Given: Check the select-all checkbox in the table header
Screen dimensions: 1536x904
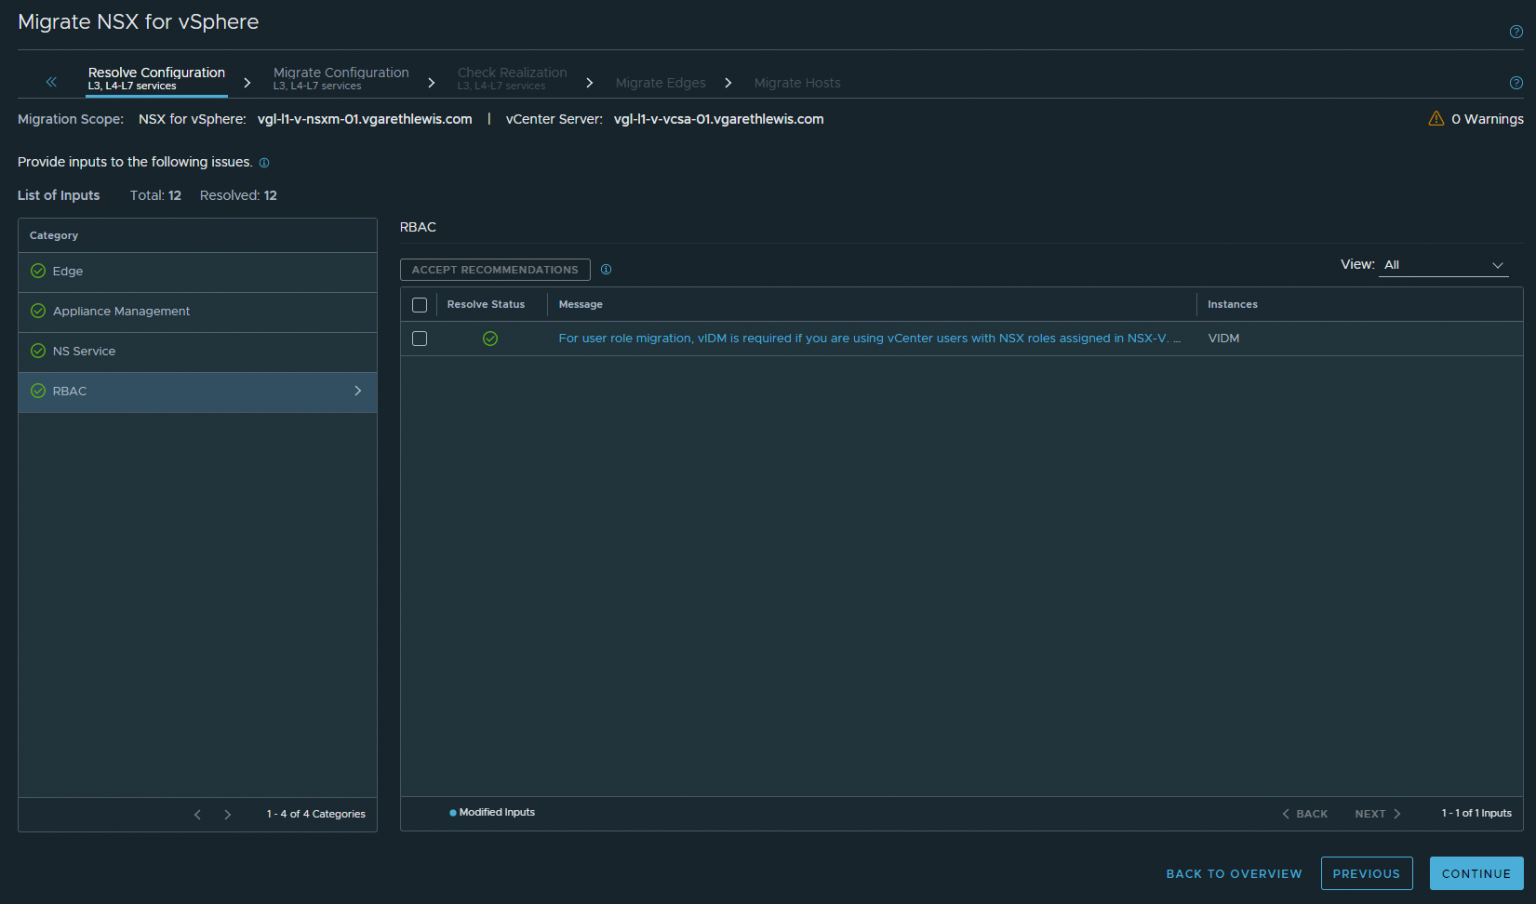Looking at the screenshot, I should (419, 304).
